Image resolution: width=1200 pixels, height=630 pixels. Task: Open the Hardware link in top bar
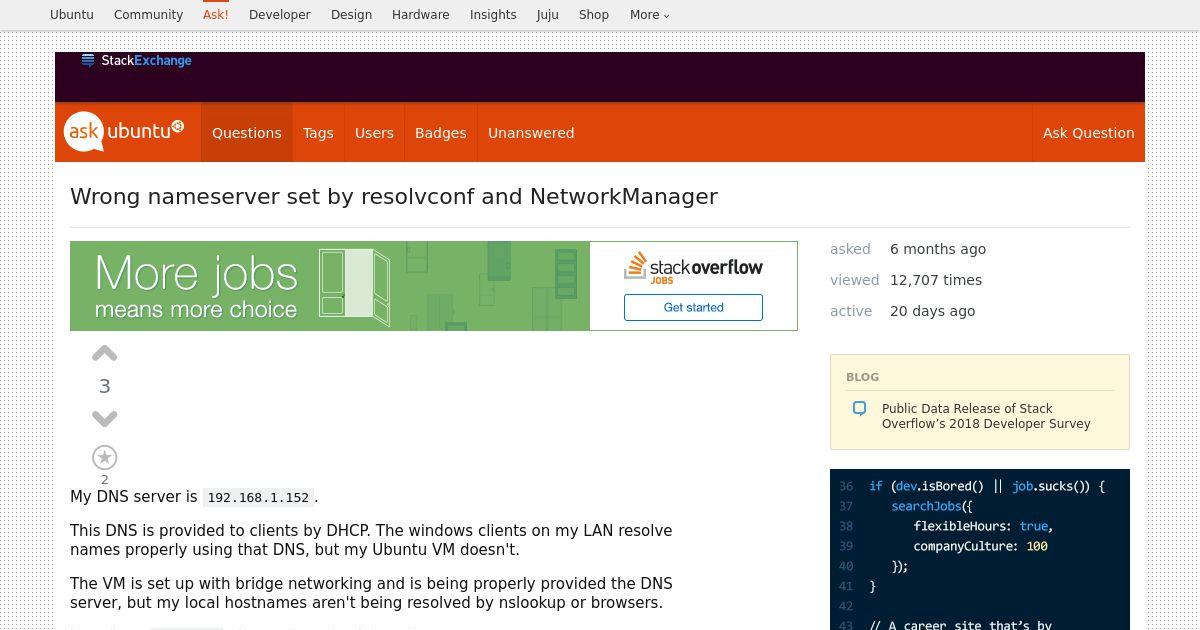tap(420, 15)
